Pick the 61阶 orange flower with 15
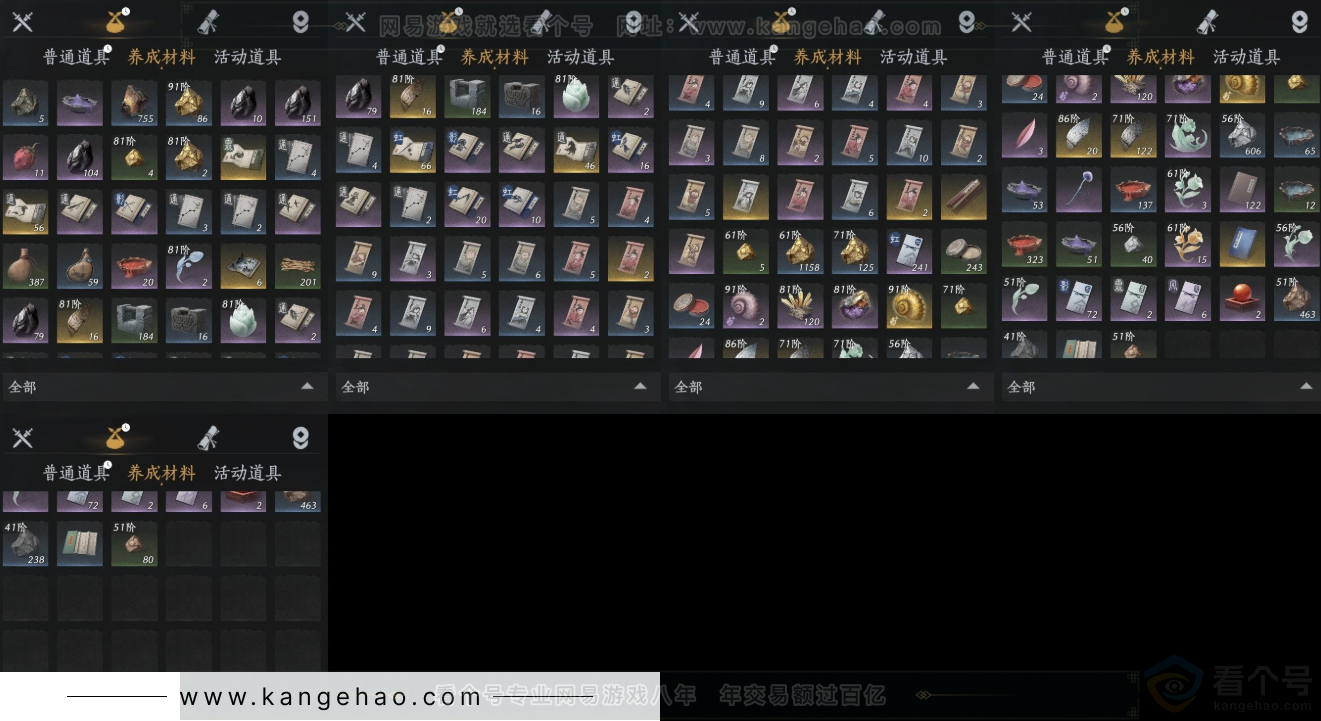 (x=1188, y=243)
